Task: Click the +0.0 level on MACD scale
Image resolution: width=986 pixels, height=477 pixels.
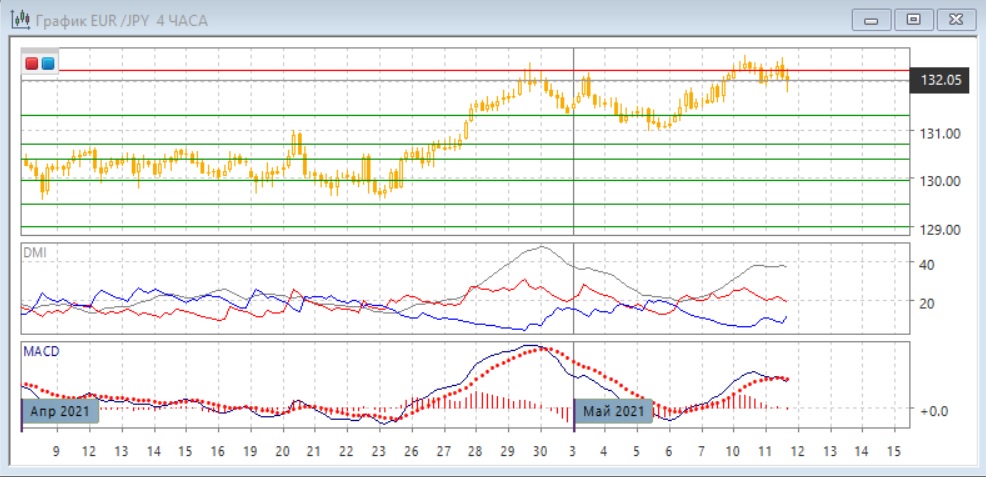Action: (933, 410)
